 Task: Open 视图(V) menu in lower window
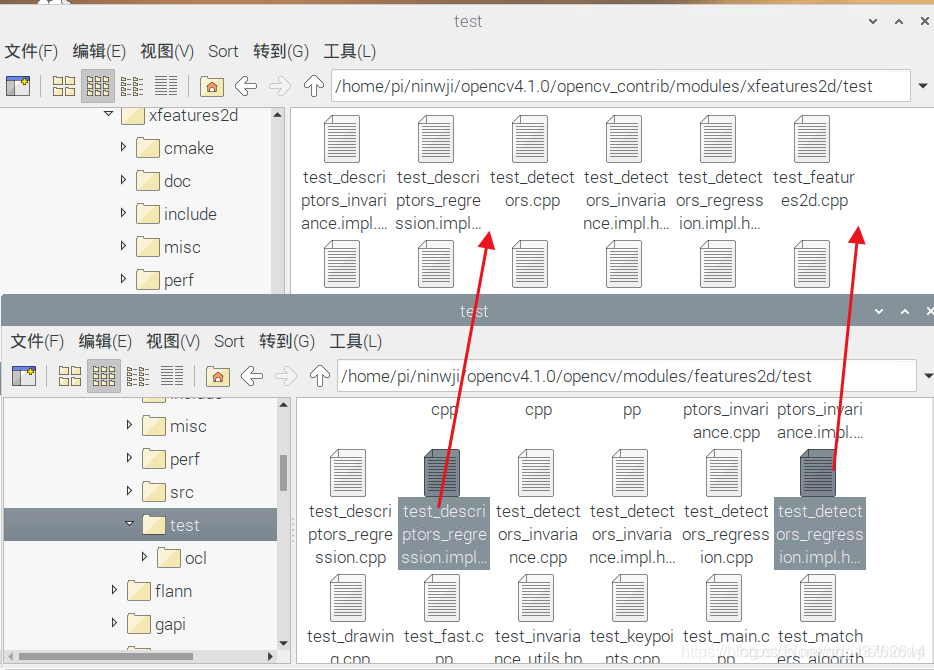[x=173, y=342]
